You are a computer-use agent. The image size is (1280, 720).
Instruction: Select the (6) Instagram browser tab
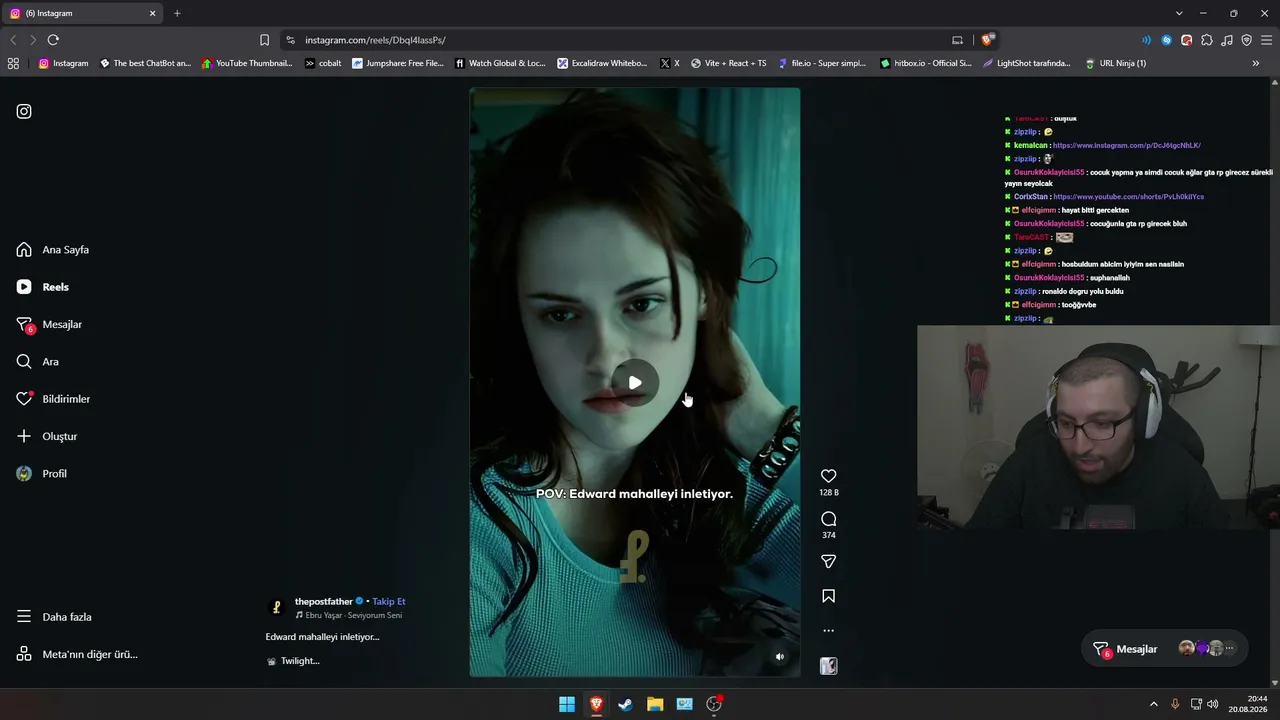click(83, 13)
